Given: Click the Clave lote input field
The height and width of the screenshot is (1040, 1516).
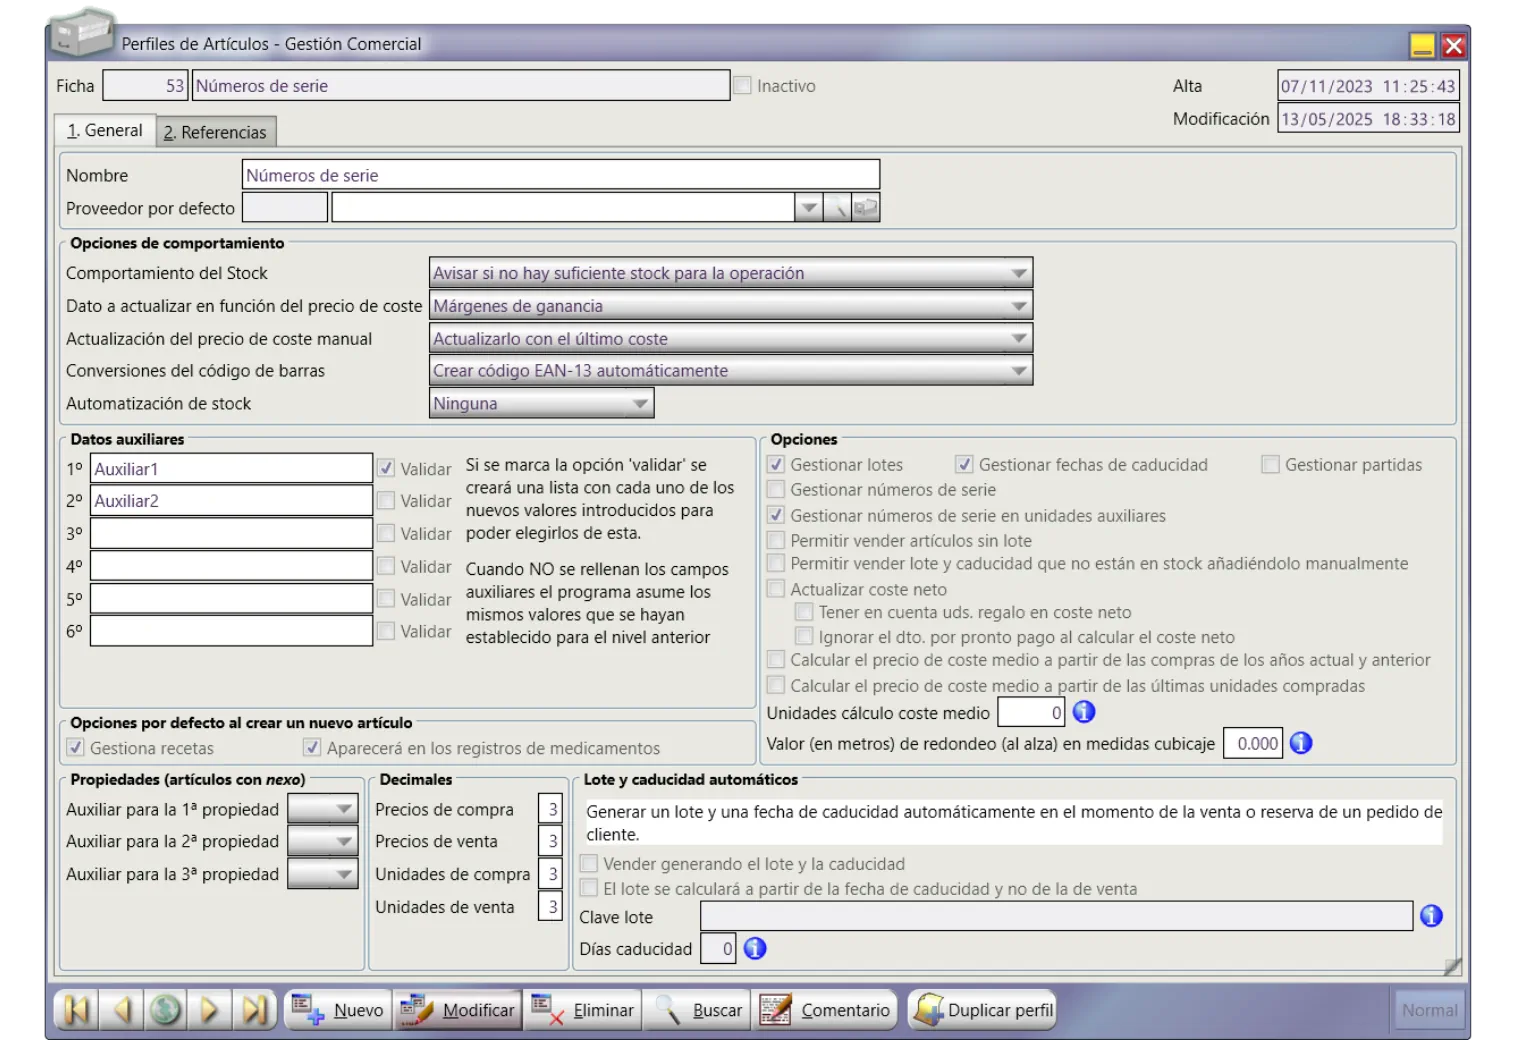Looking at the screenshot, I should coord(1056,916).
